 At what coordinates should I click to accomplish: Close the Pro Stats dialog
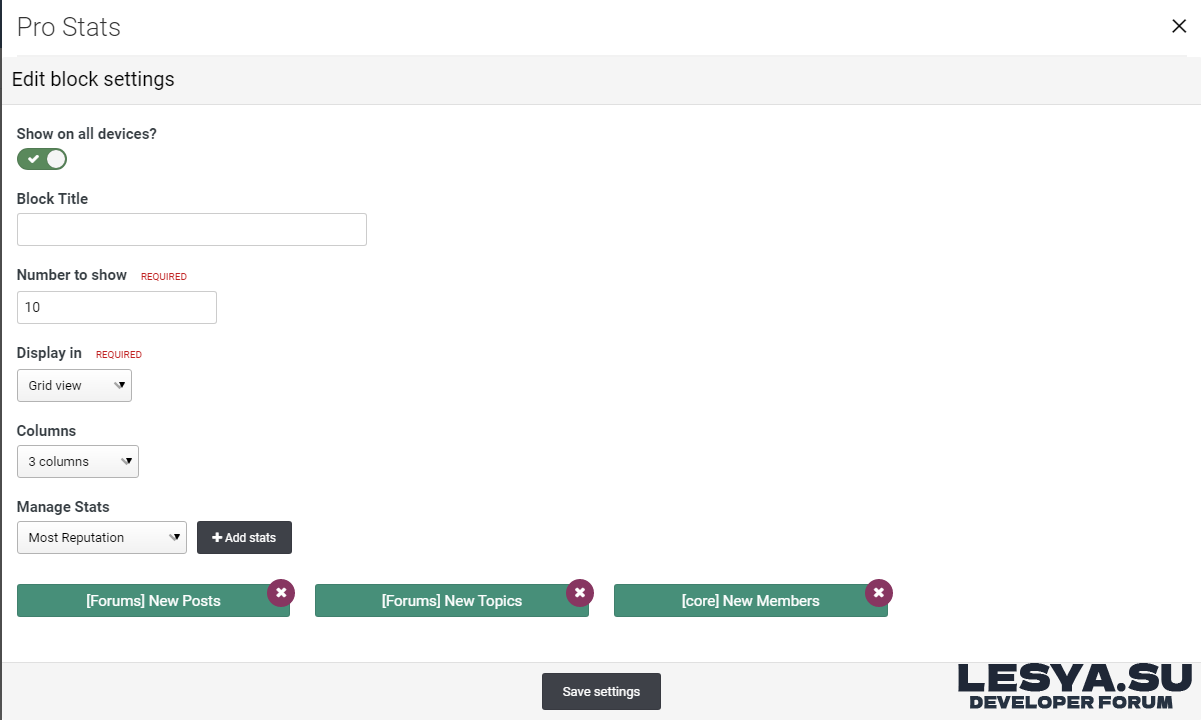[1179, 27]
